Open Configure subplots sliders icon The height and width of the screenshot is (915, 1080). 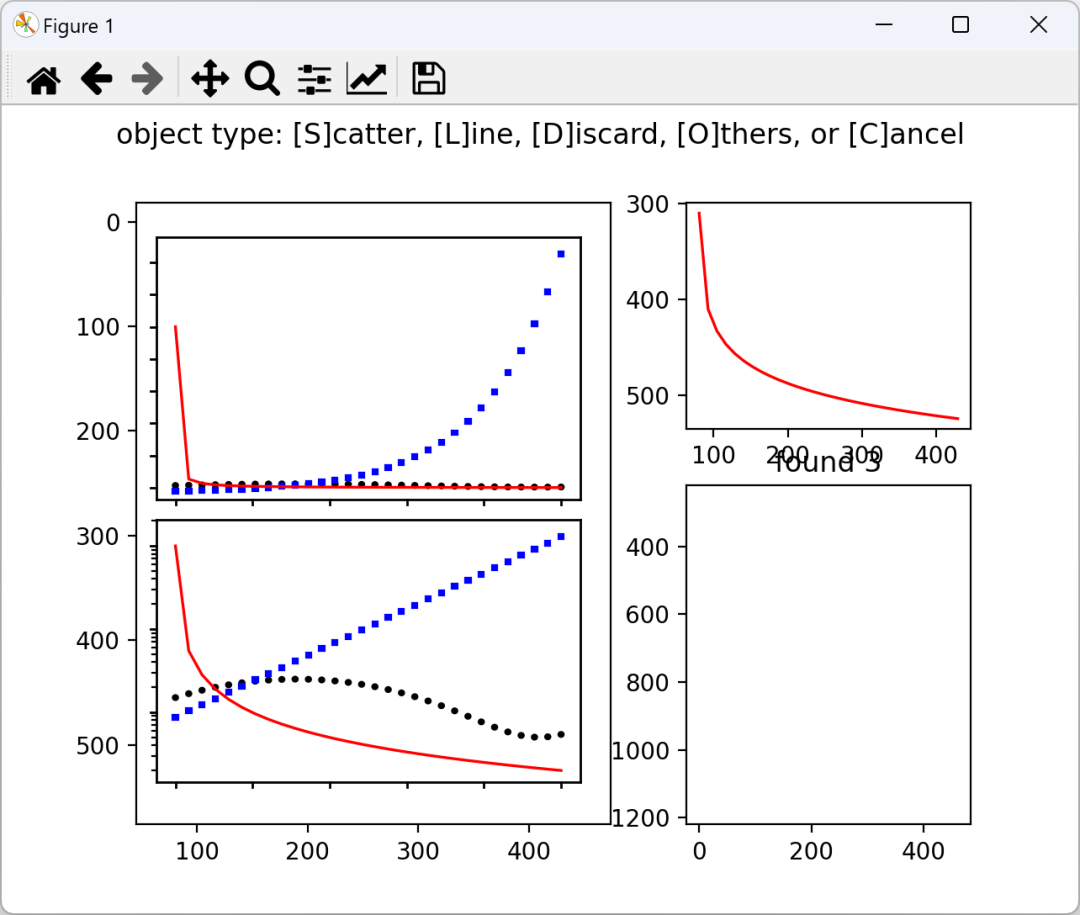[314, 79]
